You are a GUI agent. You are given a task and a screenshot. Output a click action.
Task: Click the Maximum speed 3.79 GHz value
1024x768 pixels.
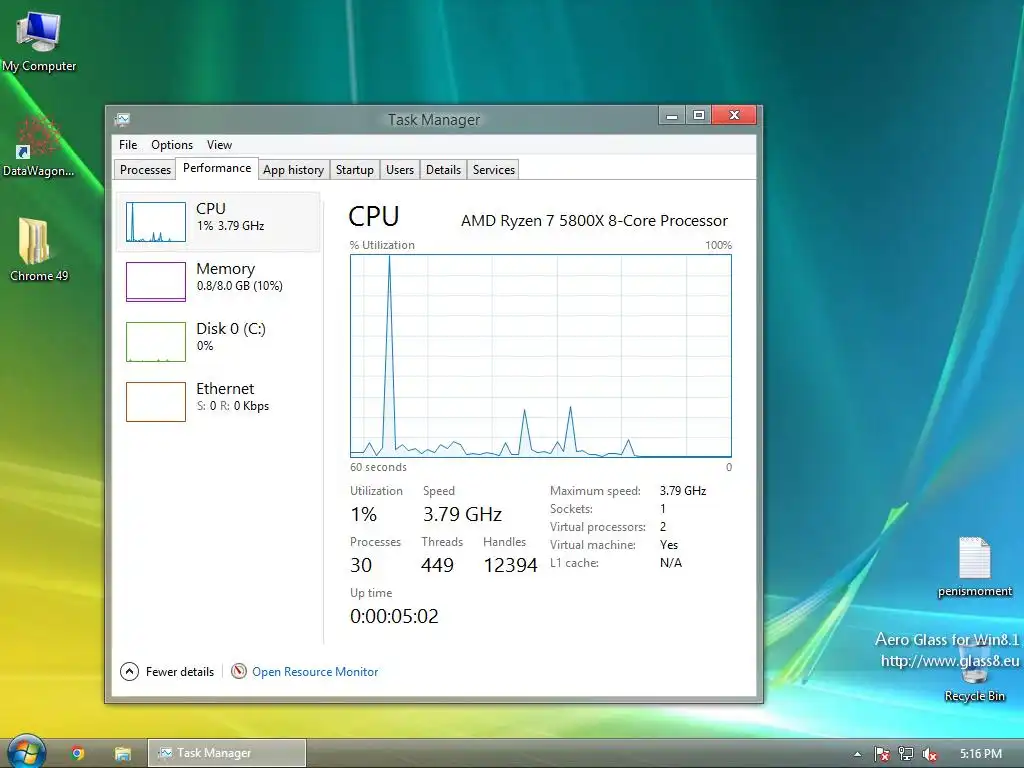(x=683, y=490)
